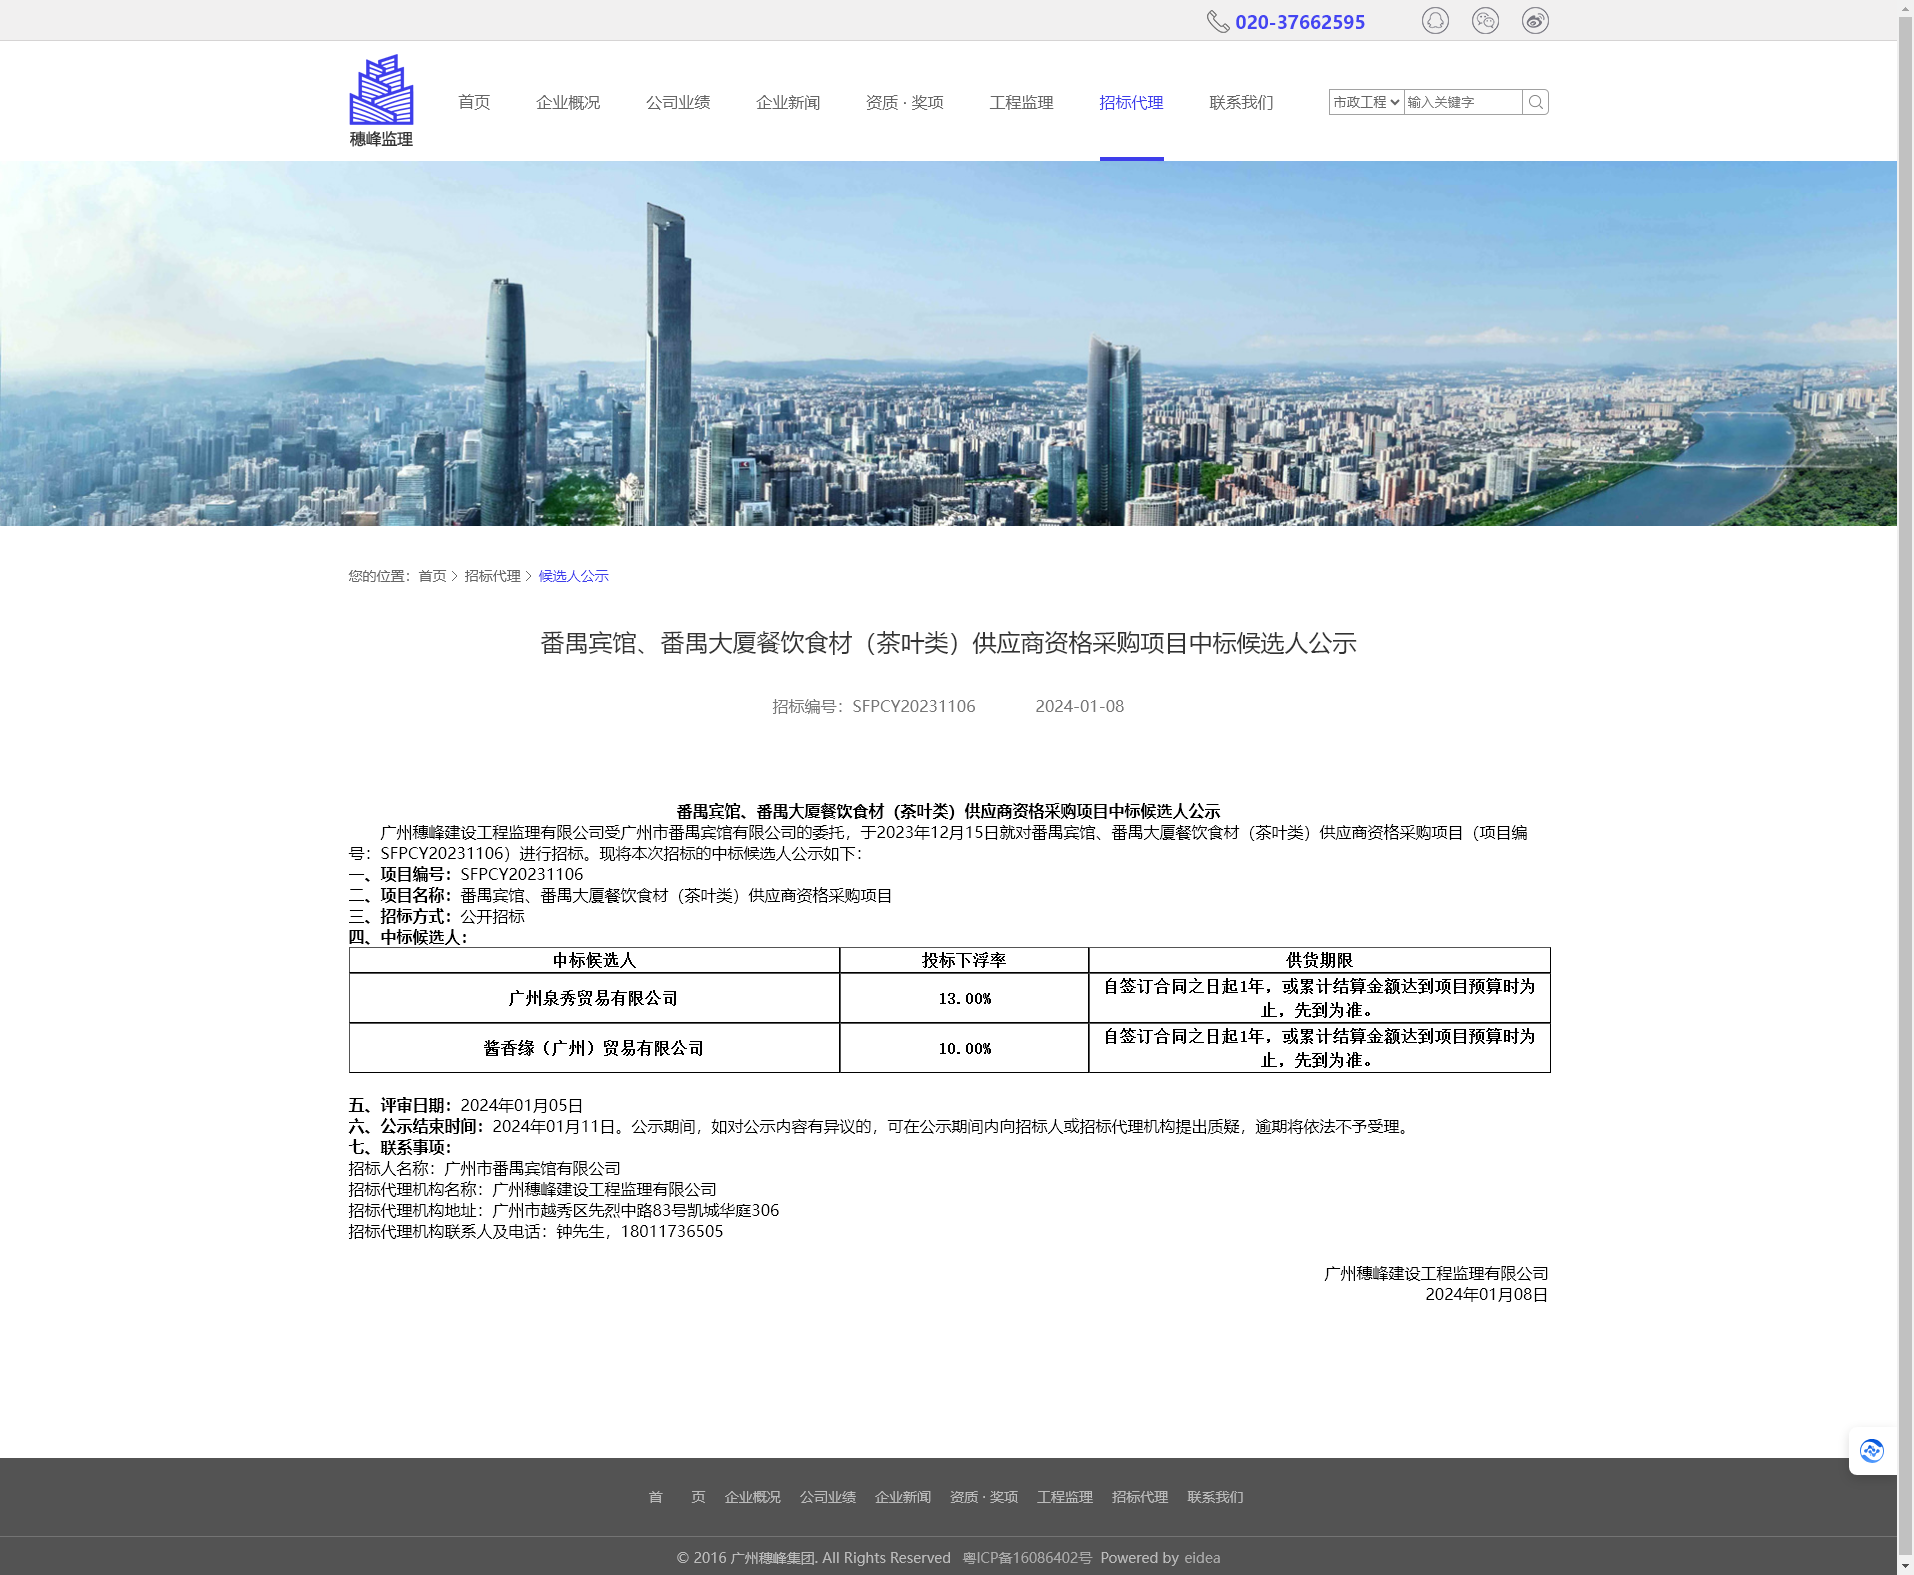1914x1575 pixels.
Task: Click the eidea link in footer
Action: pos(1202,1558)
